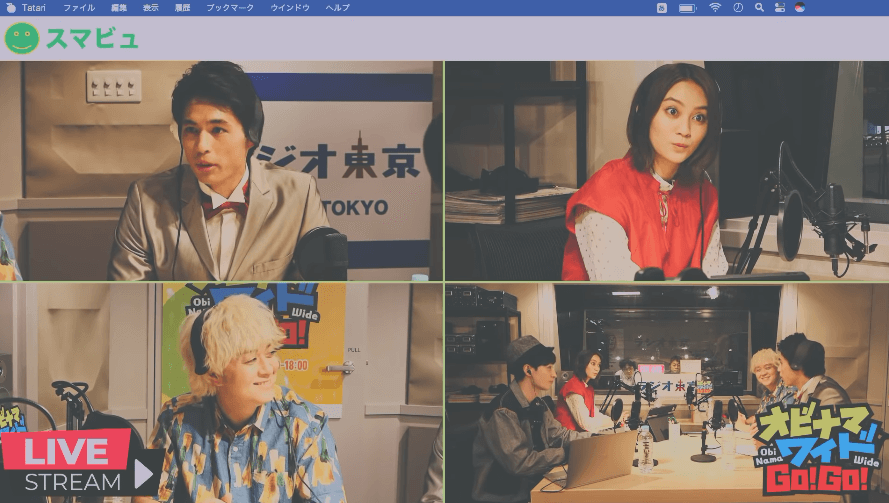Open the Tatari application menu

[x=33, y=7]
